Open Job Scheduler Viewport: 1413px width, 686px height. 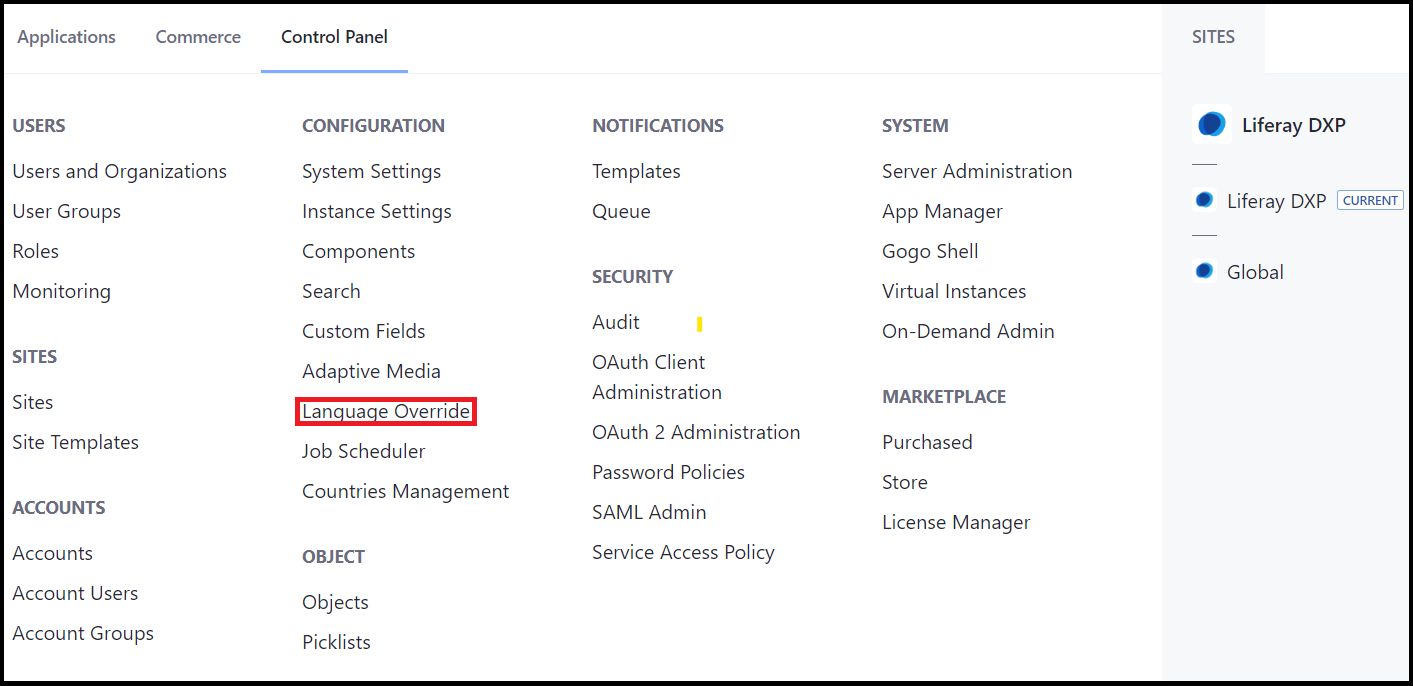point(363,451)
